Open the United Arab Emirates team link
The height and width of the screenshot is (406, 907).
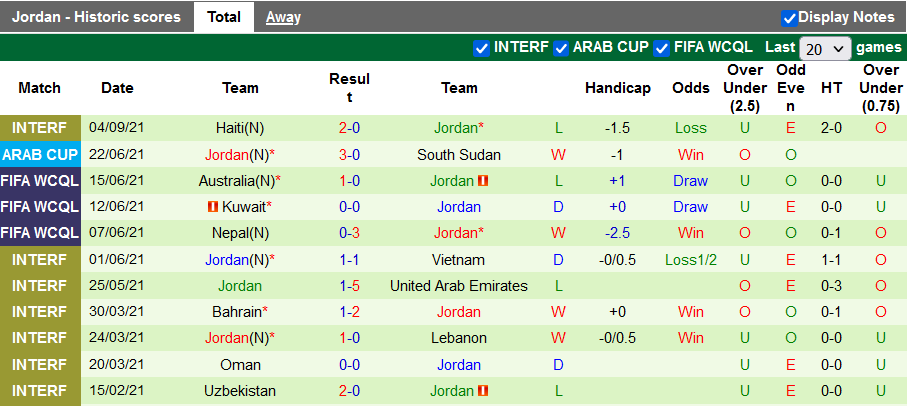click(x=459, y=286)
